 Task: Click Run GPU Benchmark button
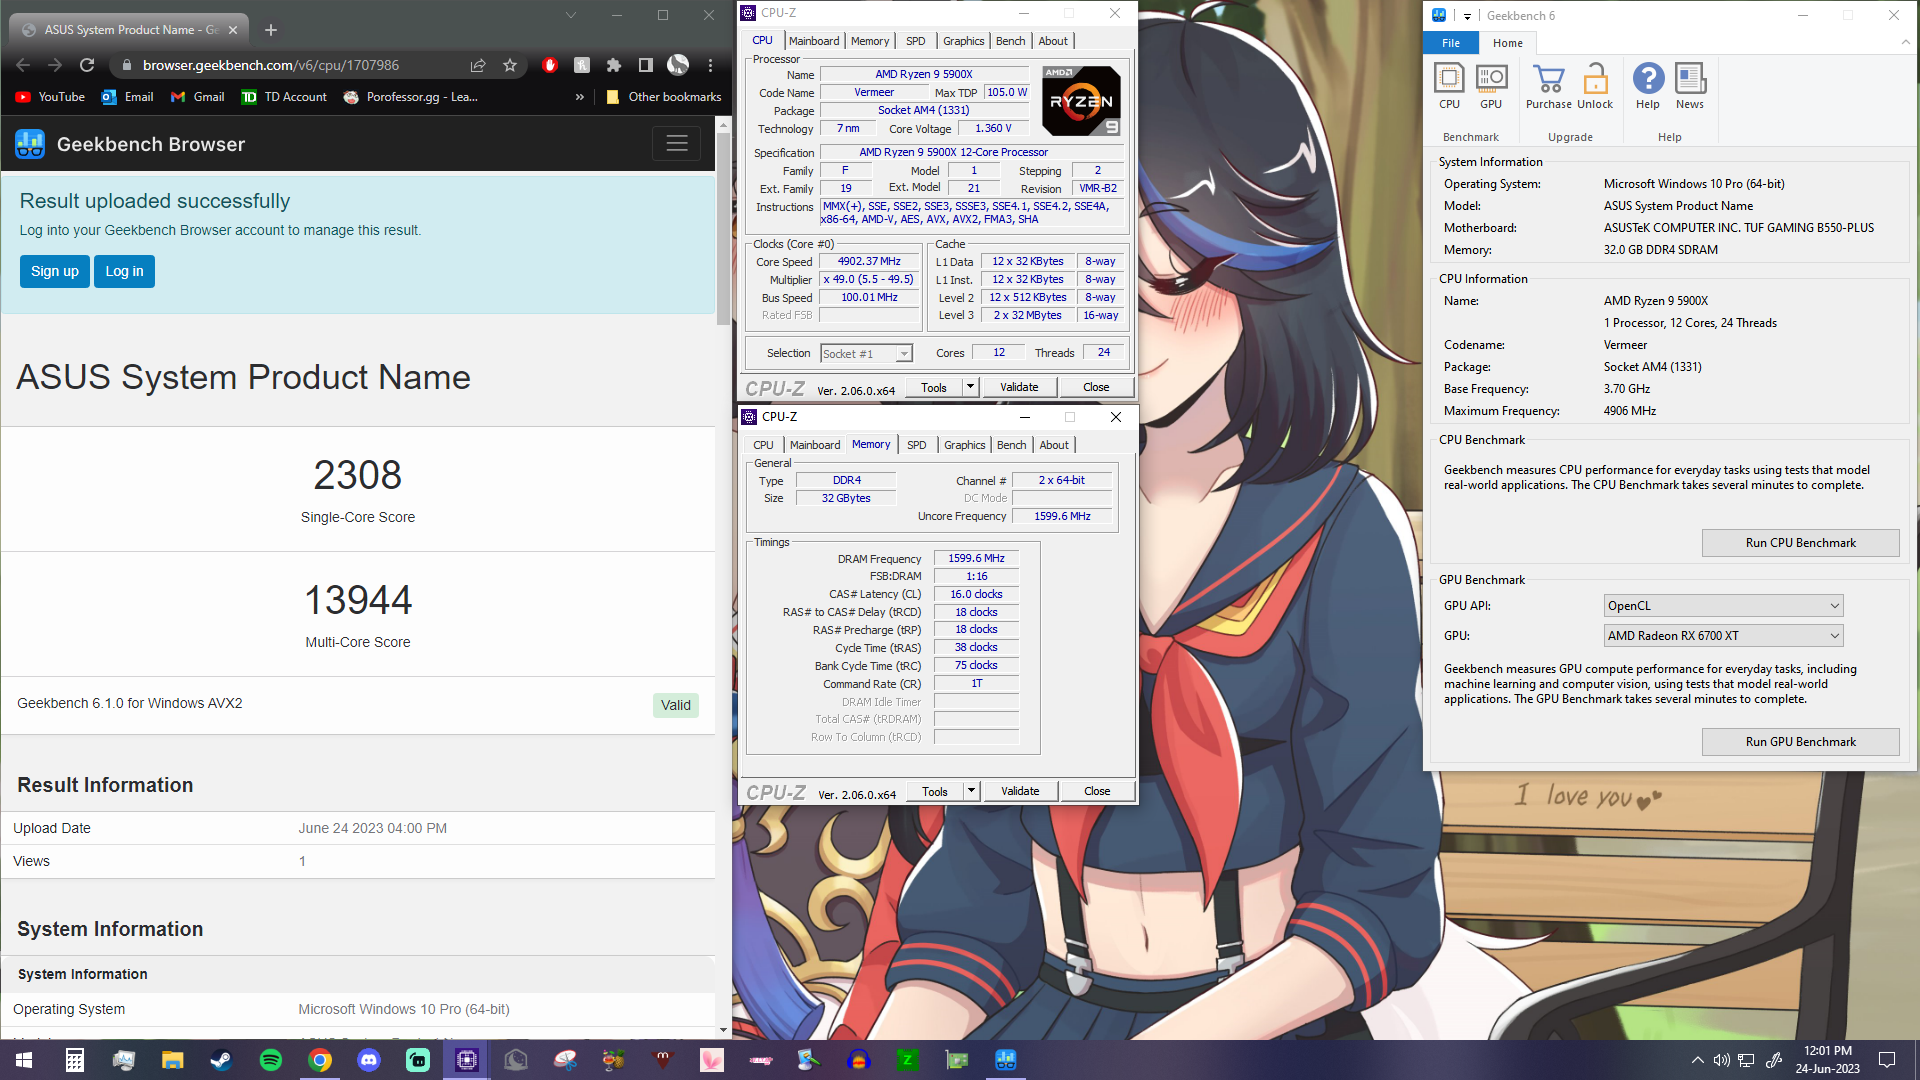coord(1800,742)
